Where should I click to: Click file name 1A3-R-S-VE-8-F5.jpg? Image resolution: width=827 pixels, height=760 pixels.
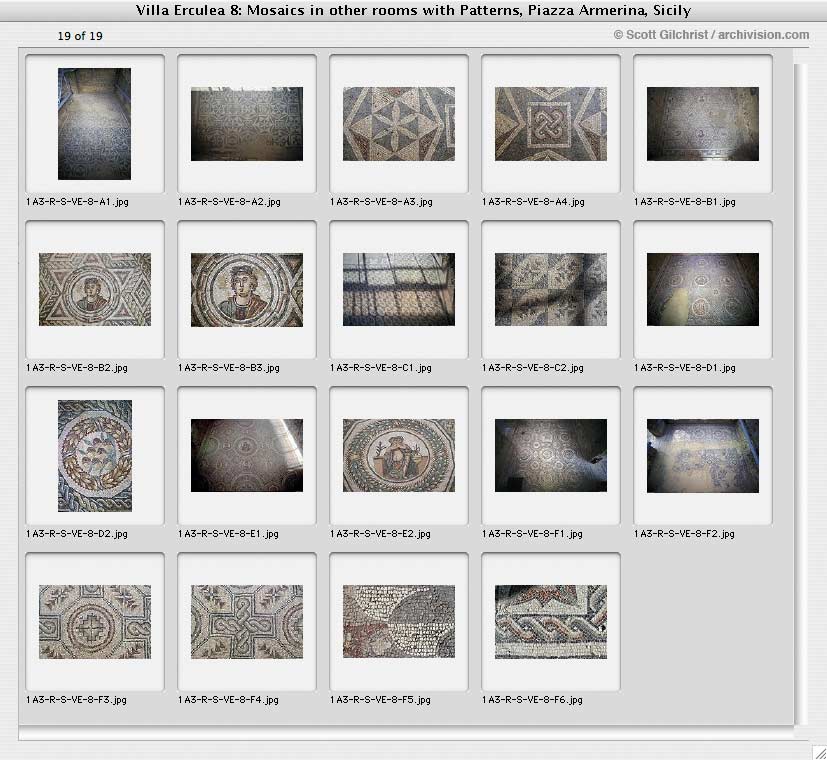[x=380, y=700]
